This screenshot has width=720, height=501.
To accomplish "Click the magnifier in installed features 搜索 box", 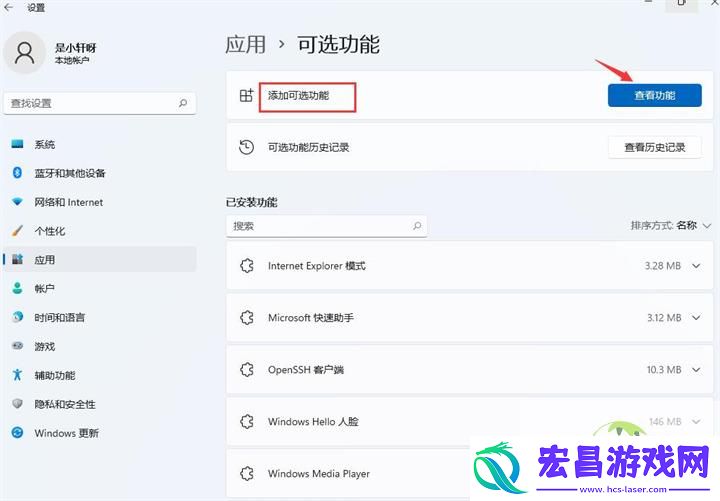I will [417, 225].
